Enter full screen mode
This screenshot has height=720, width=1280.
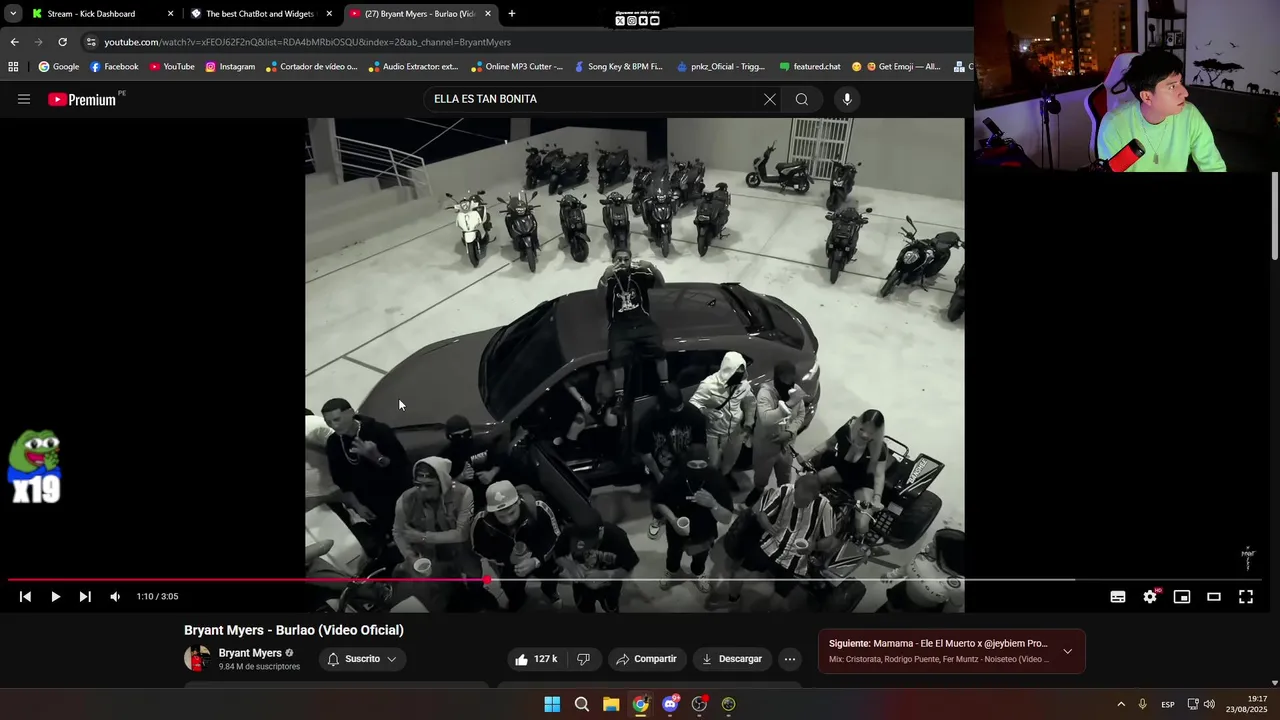tap(1246, 597)
